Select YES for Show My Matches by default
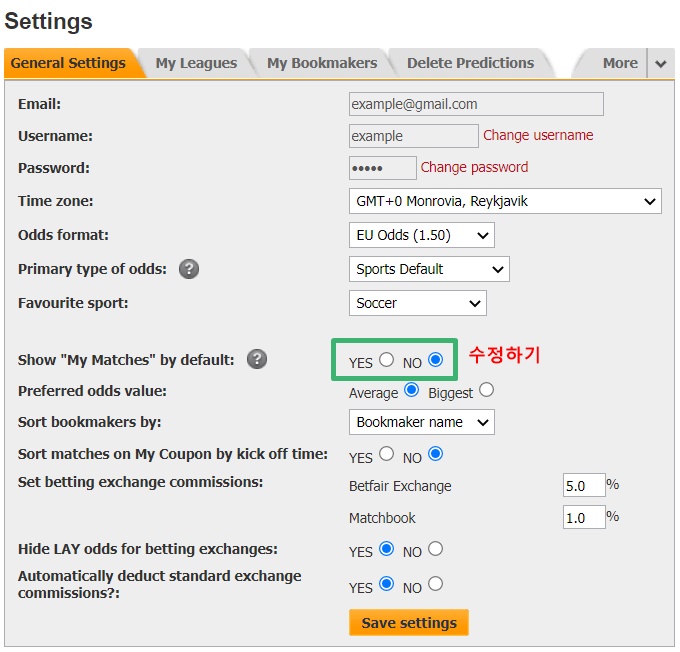 point(386,360)
